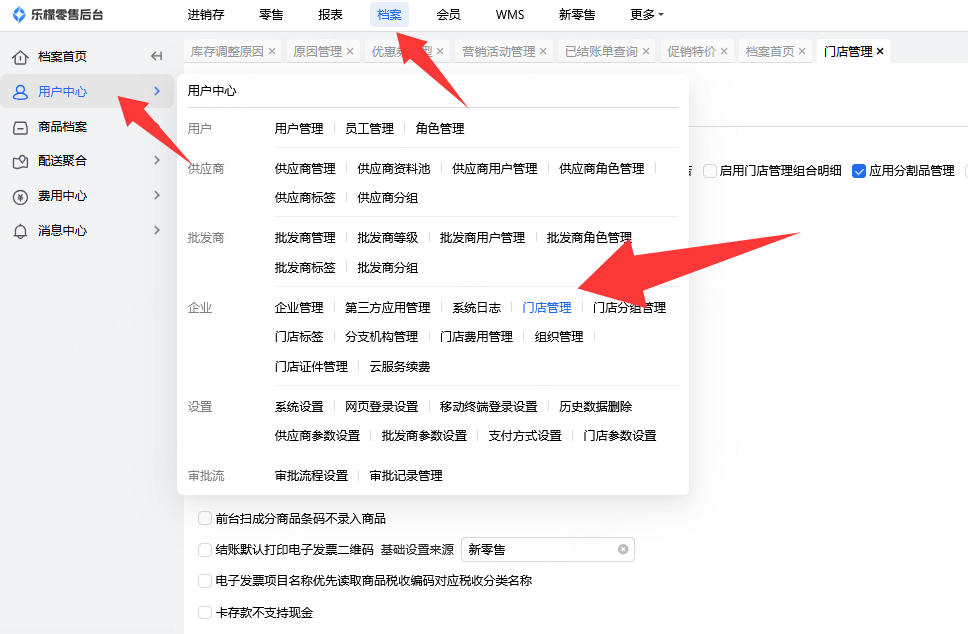Screen dimensions: 968x634
Task: Collapse the sidebar with the arrow icon
Action: click(157, 56)
